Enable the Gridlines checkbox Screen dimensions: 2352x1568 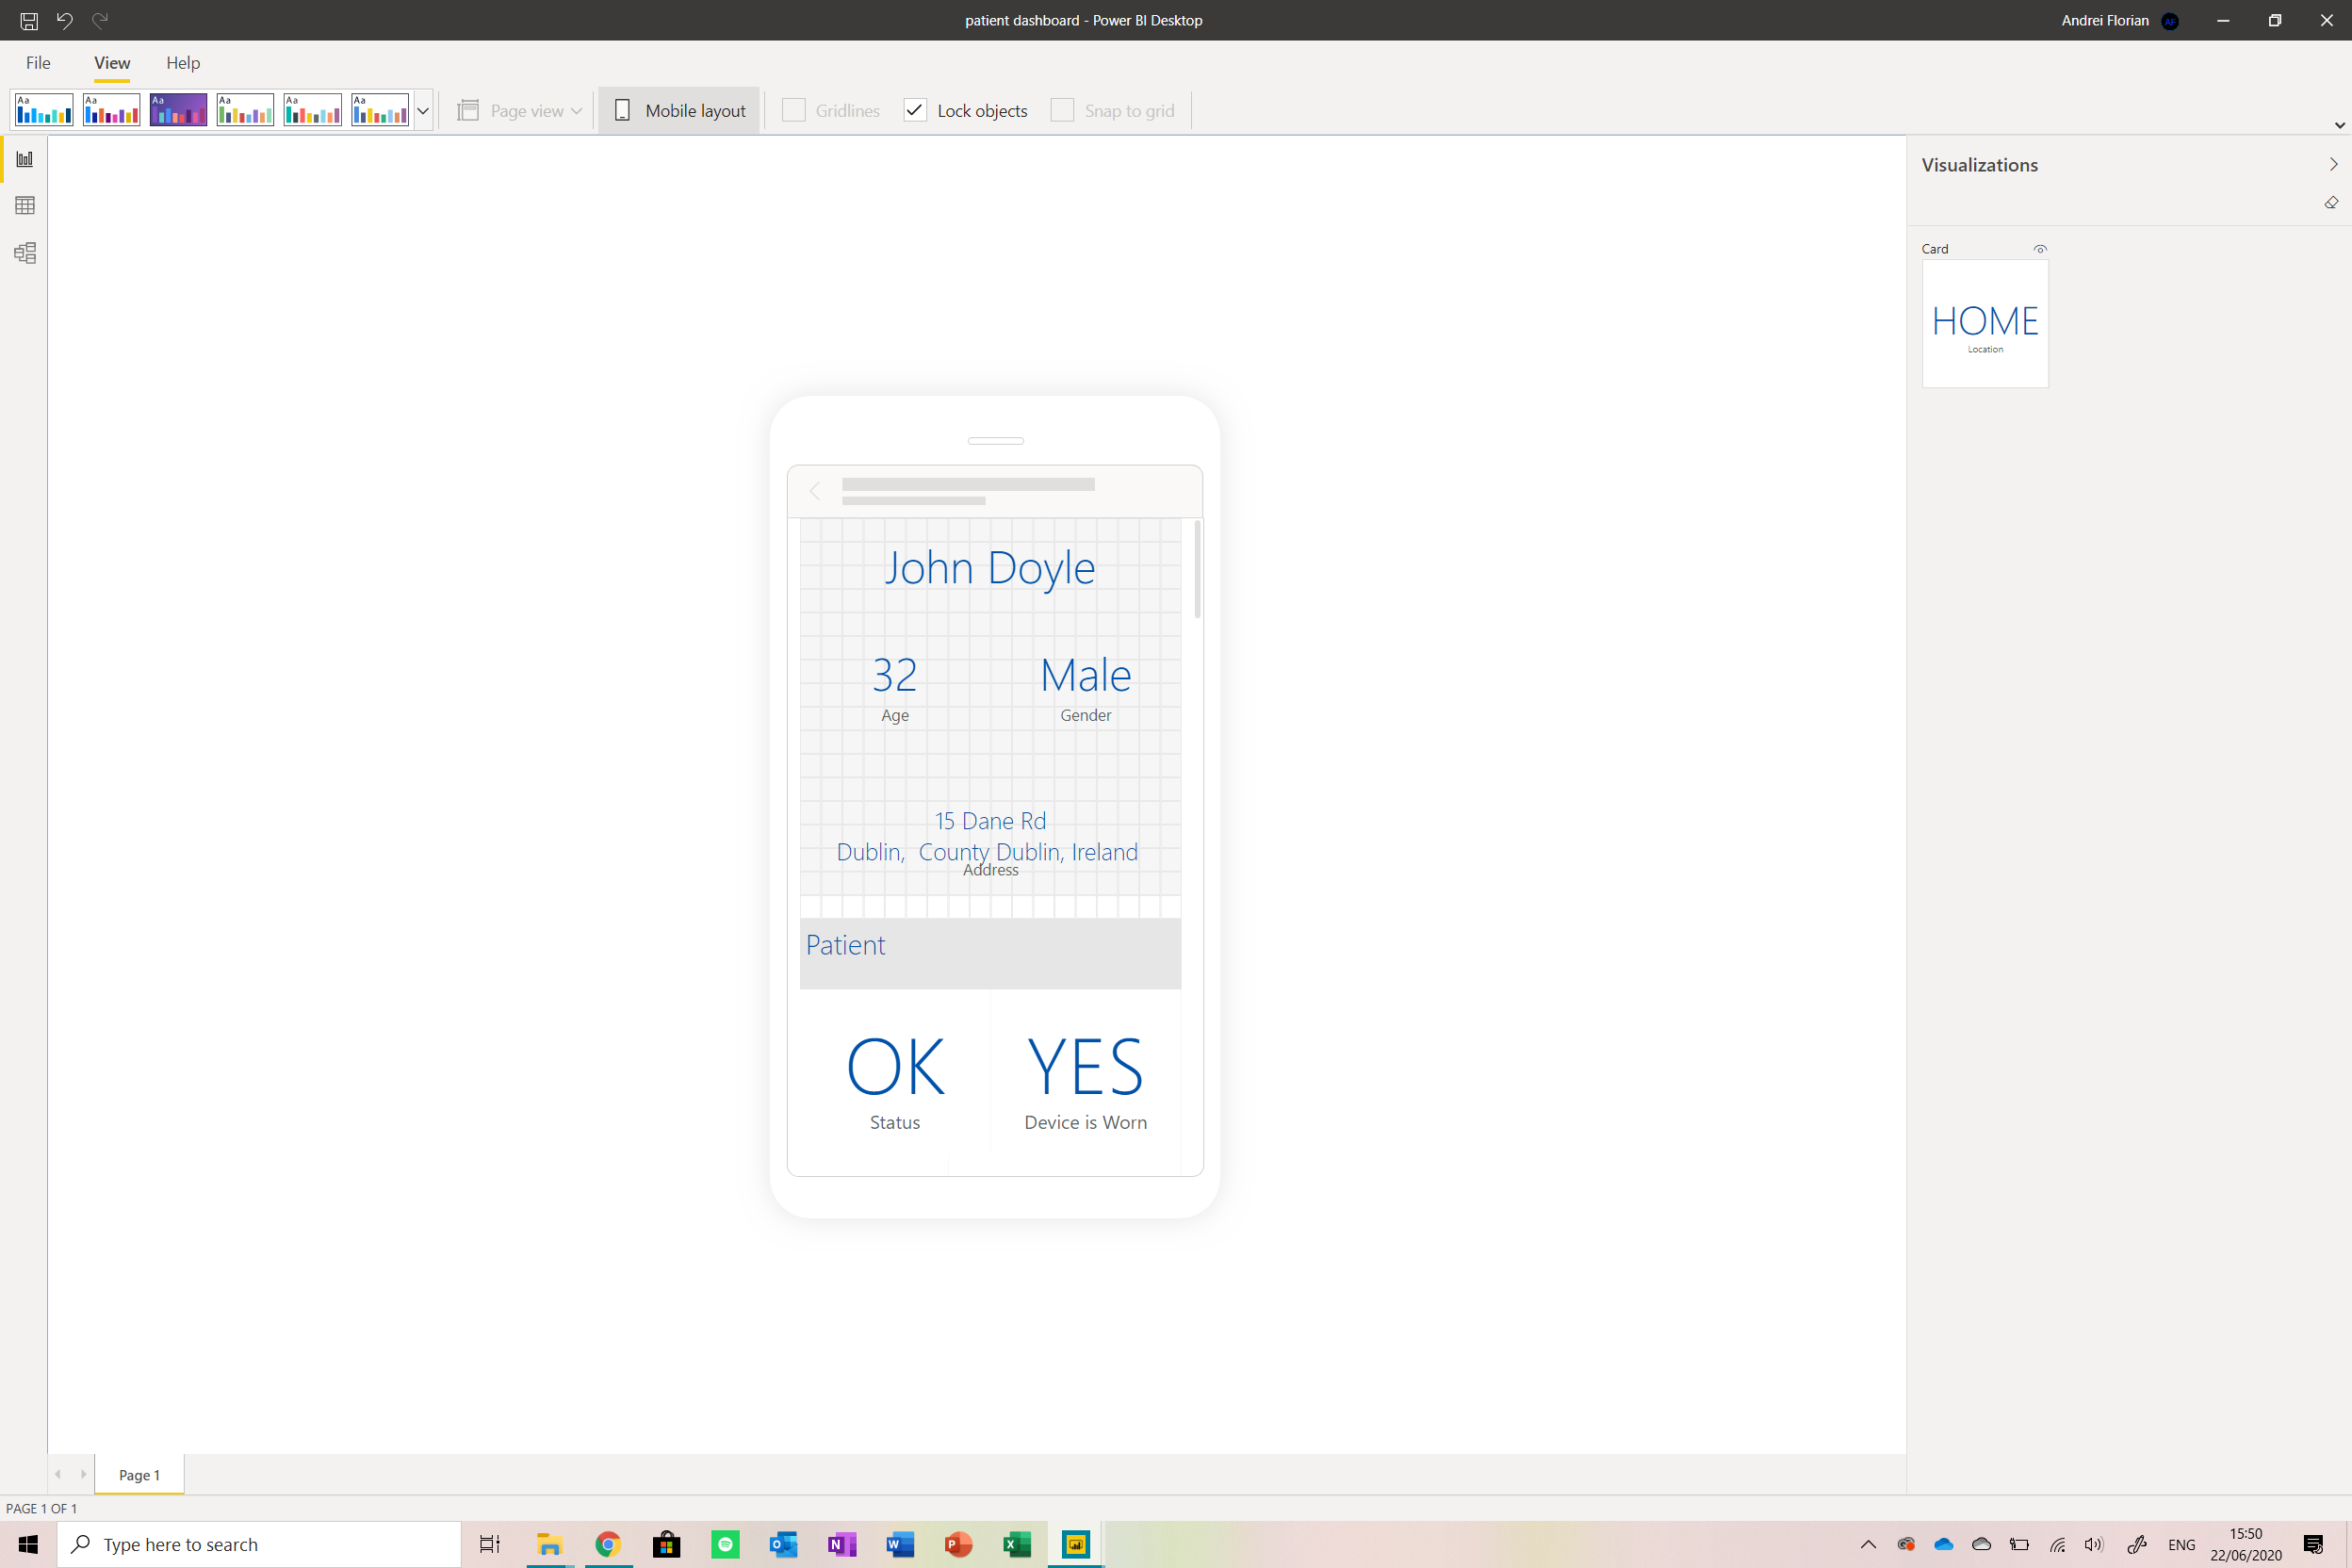794,111
